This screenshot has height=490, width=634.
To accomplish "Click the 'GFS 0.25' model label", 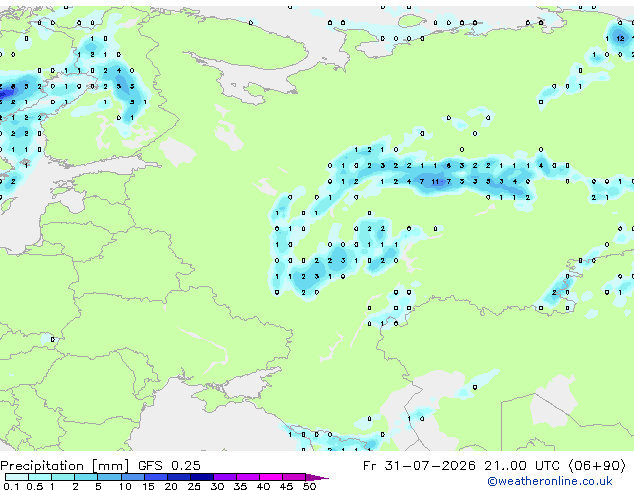I will 169,466.
